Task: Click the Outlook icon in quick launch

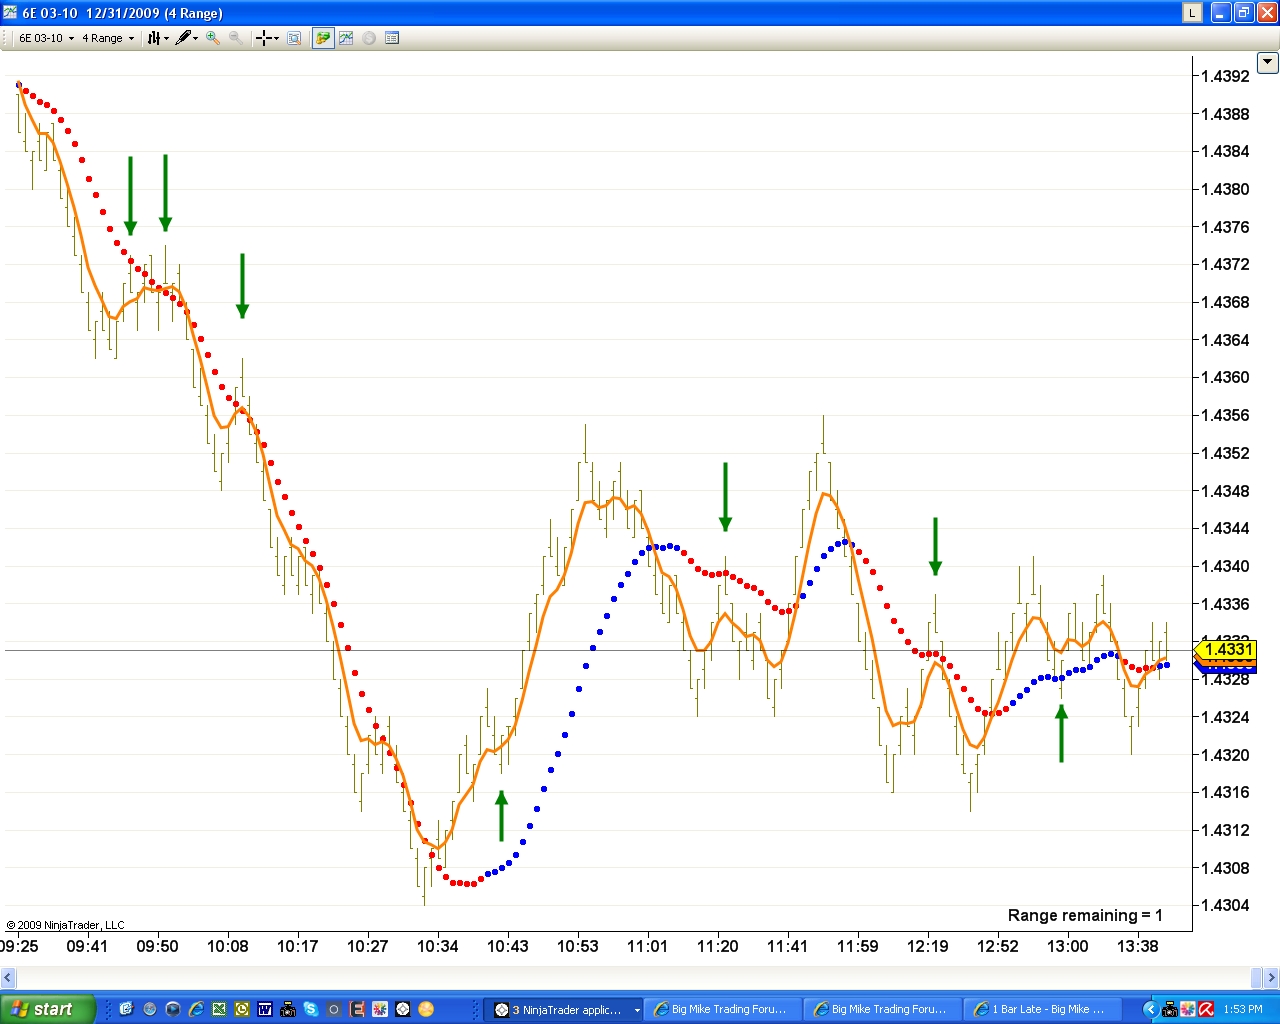Action: tap(242, 1009)
